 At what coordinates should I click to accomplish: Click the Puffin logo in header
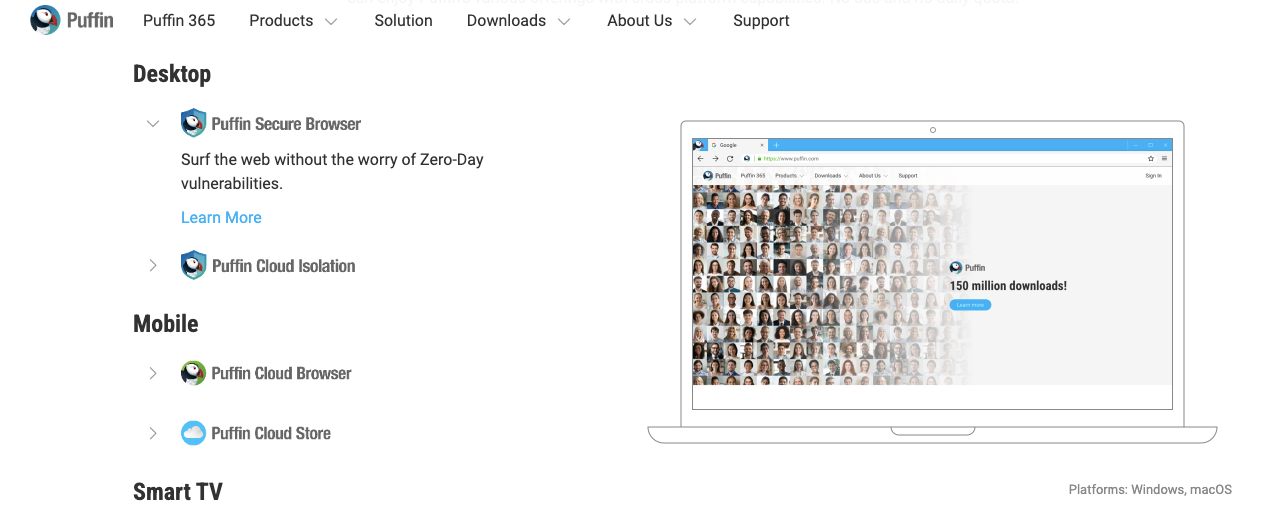coord(72,20)
